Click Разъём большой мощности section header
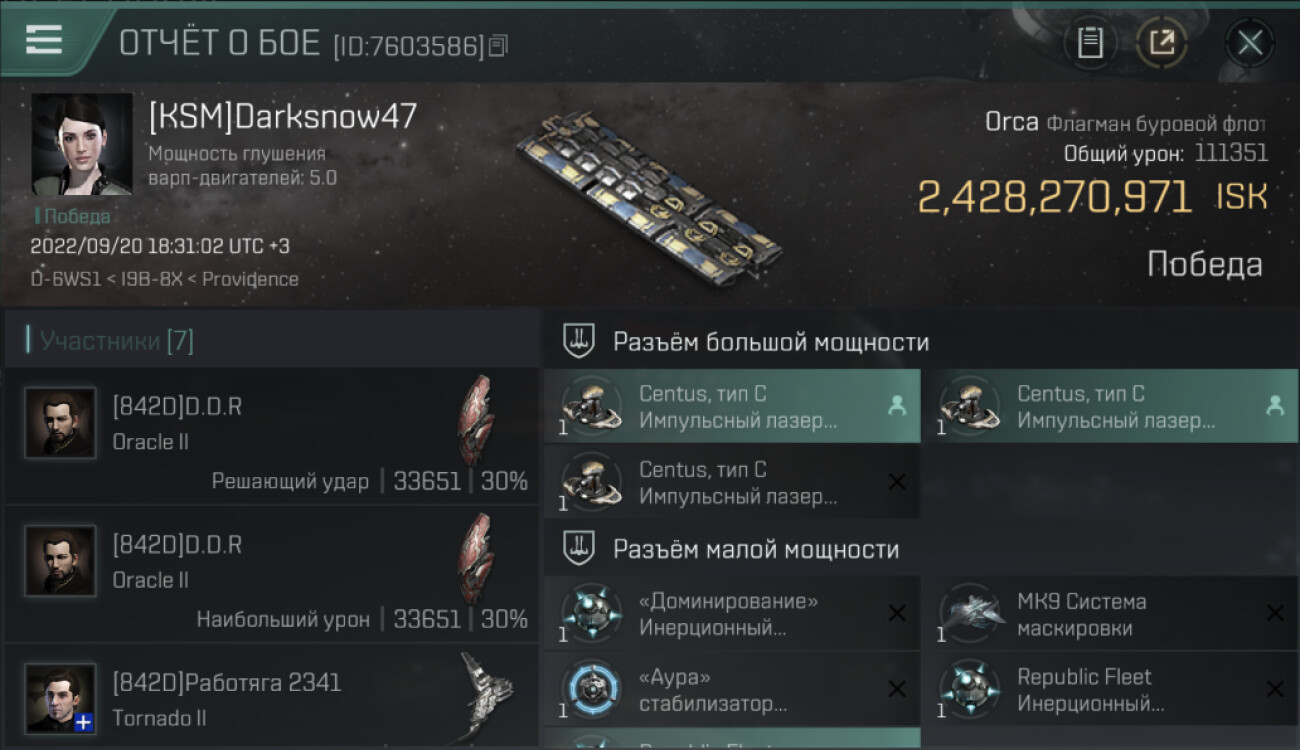 (x=770, y=342)
